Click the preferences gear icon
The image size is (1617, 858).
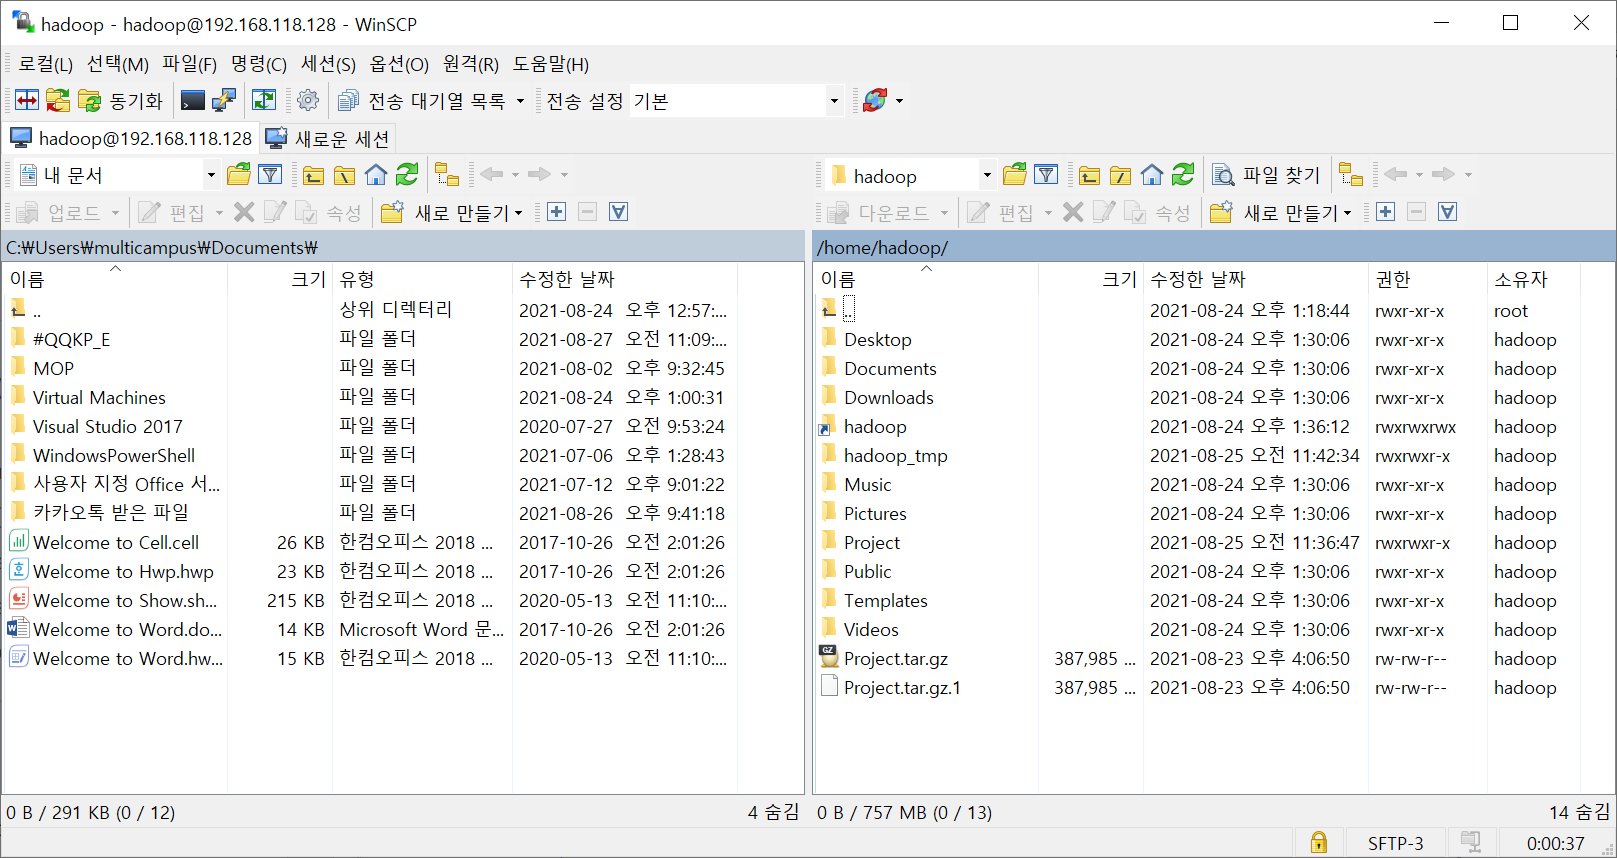(308, 100)
